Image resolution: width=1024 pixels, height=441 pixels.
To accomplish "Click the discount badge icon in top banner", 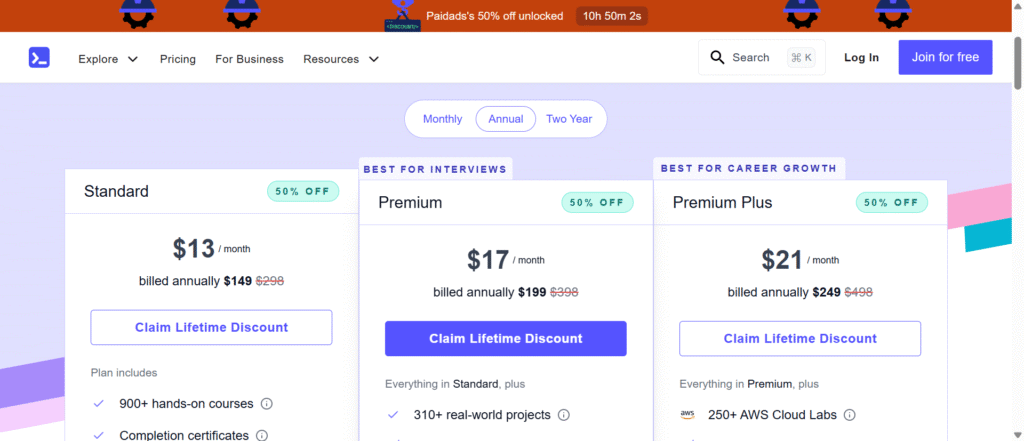I will (x=402, y=15).
